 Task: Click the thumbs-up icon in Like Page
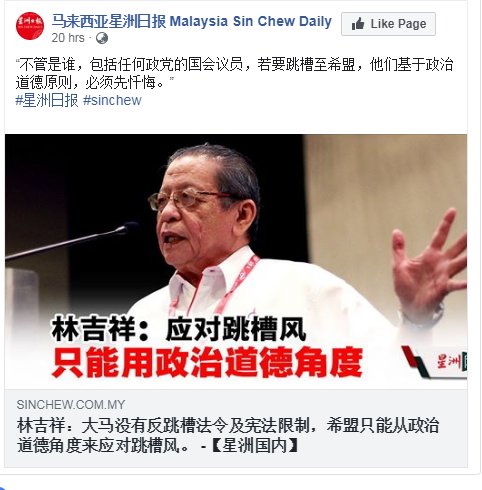click(358, 24)
